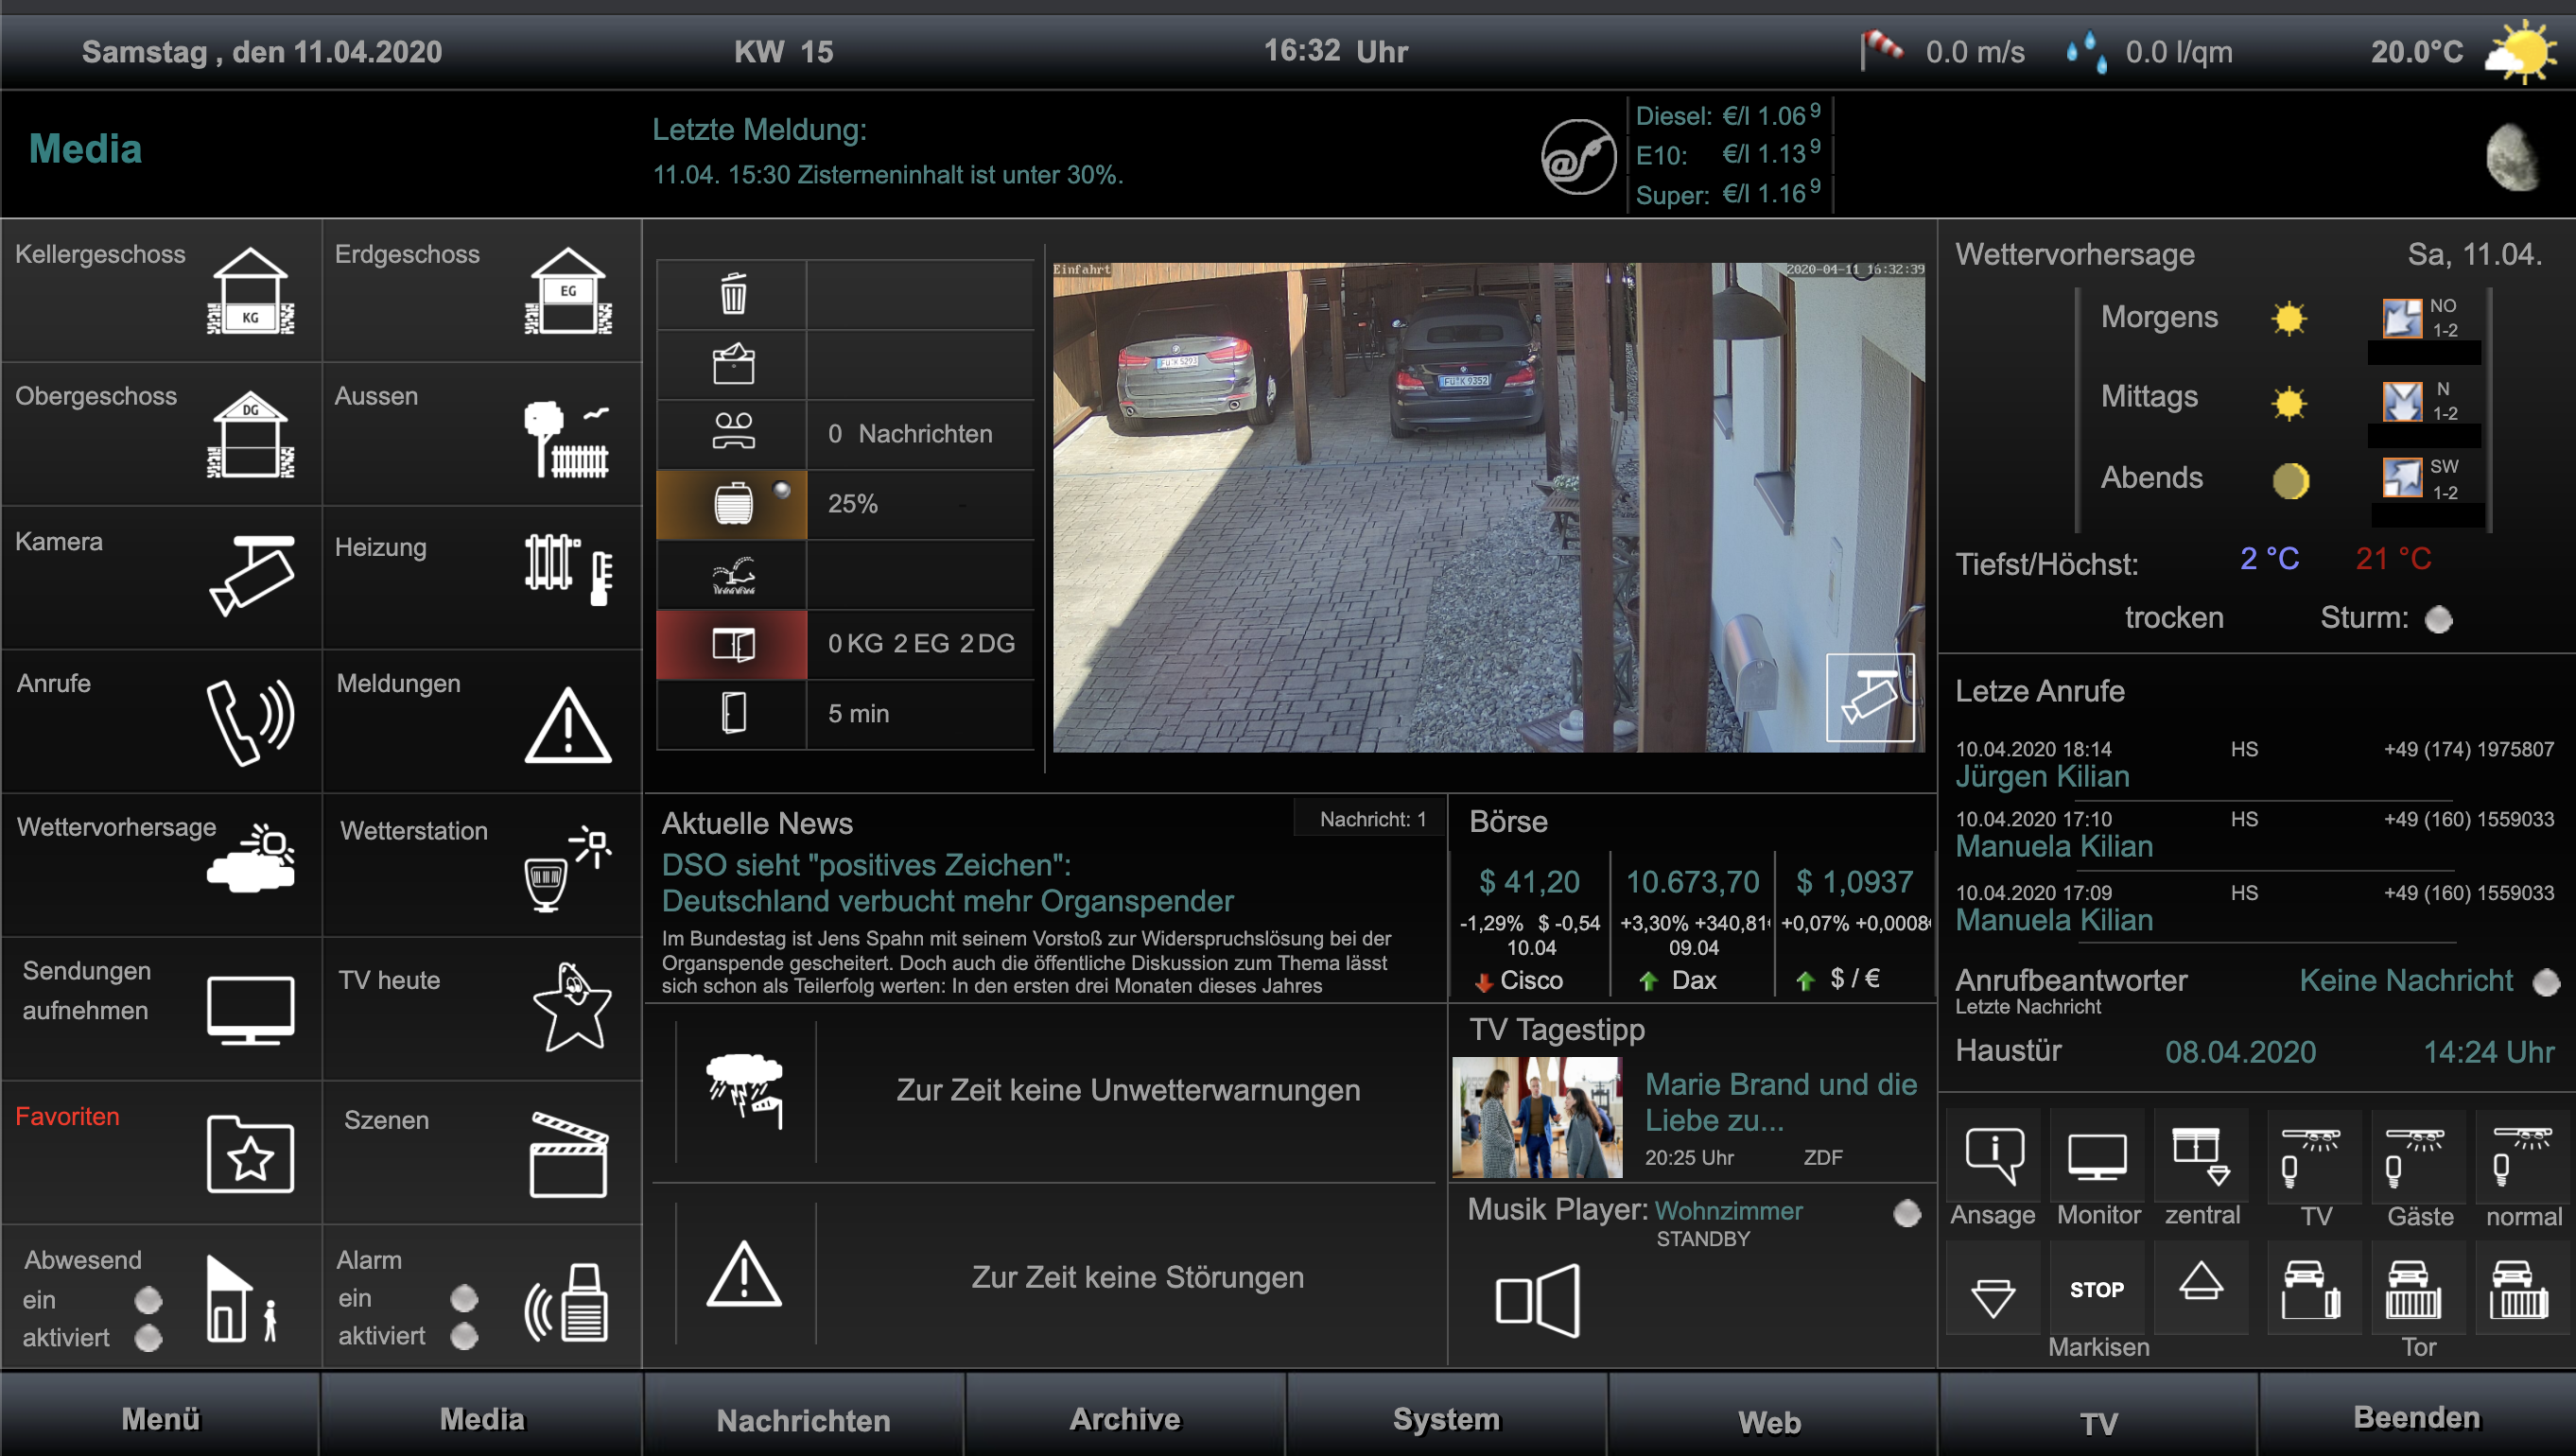Toggle the Alarm ein indicator

pyautogui.click(x=464, y=1297)
